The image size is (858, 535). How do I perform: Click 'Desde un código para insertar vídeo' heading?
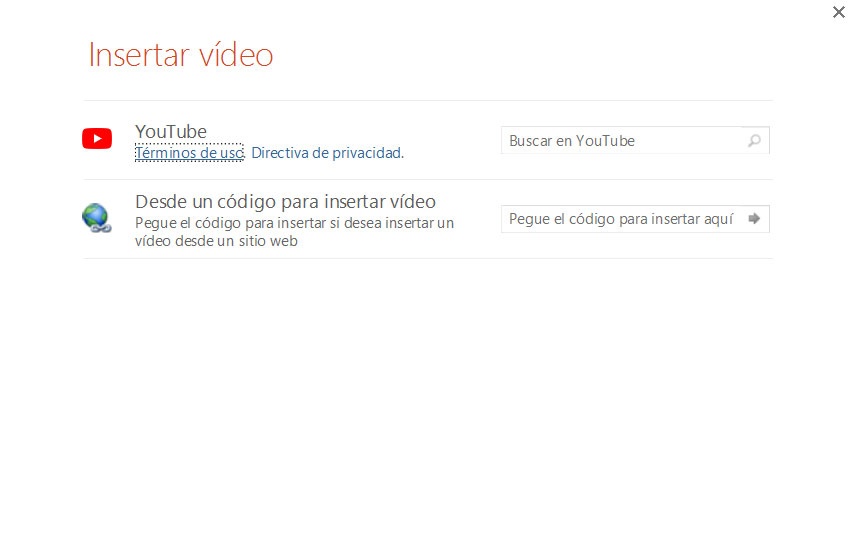(x=285, y=202)
